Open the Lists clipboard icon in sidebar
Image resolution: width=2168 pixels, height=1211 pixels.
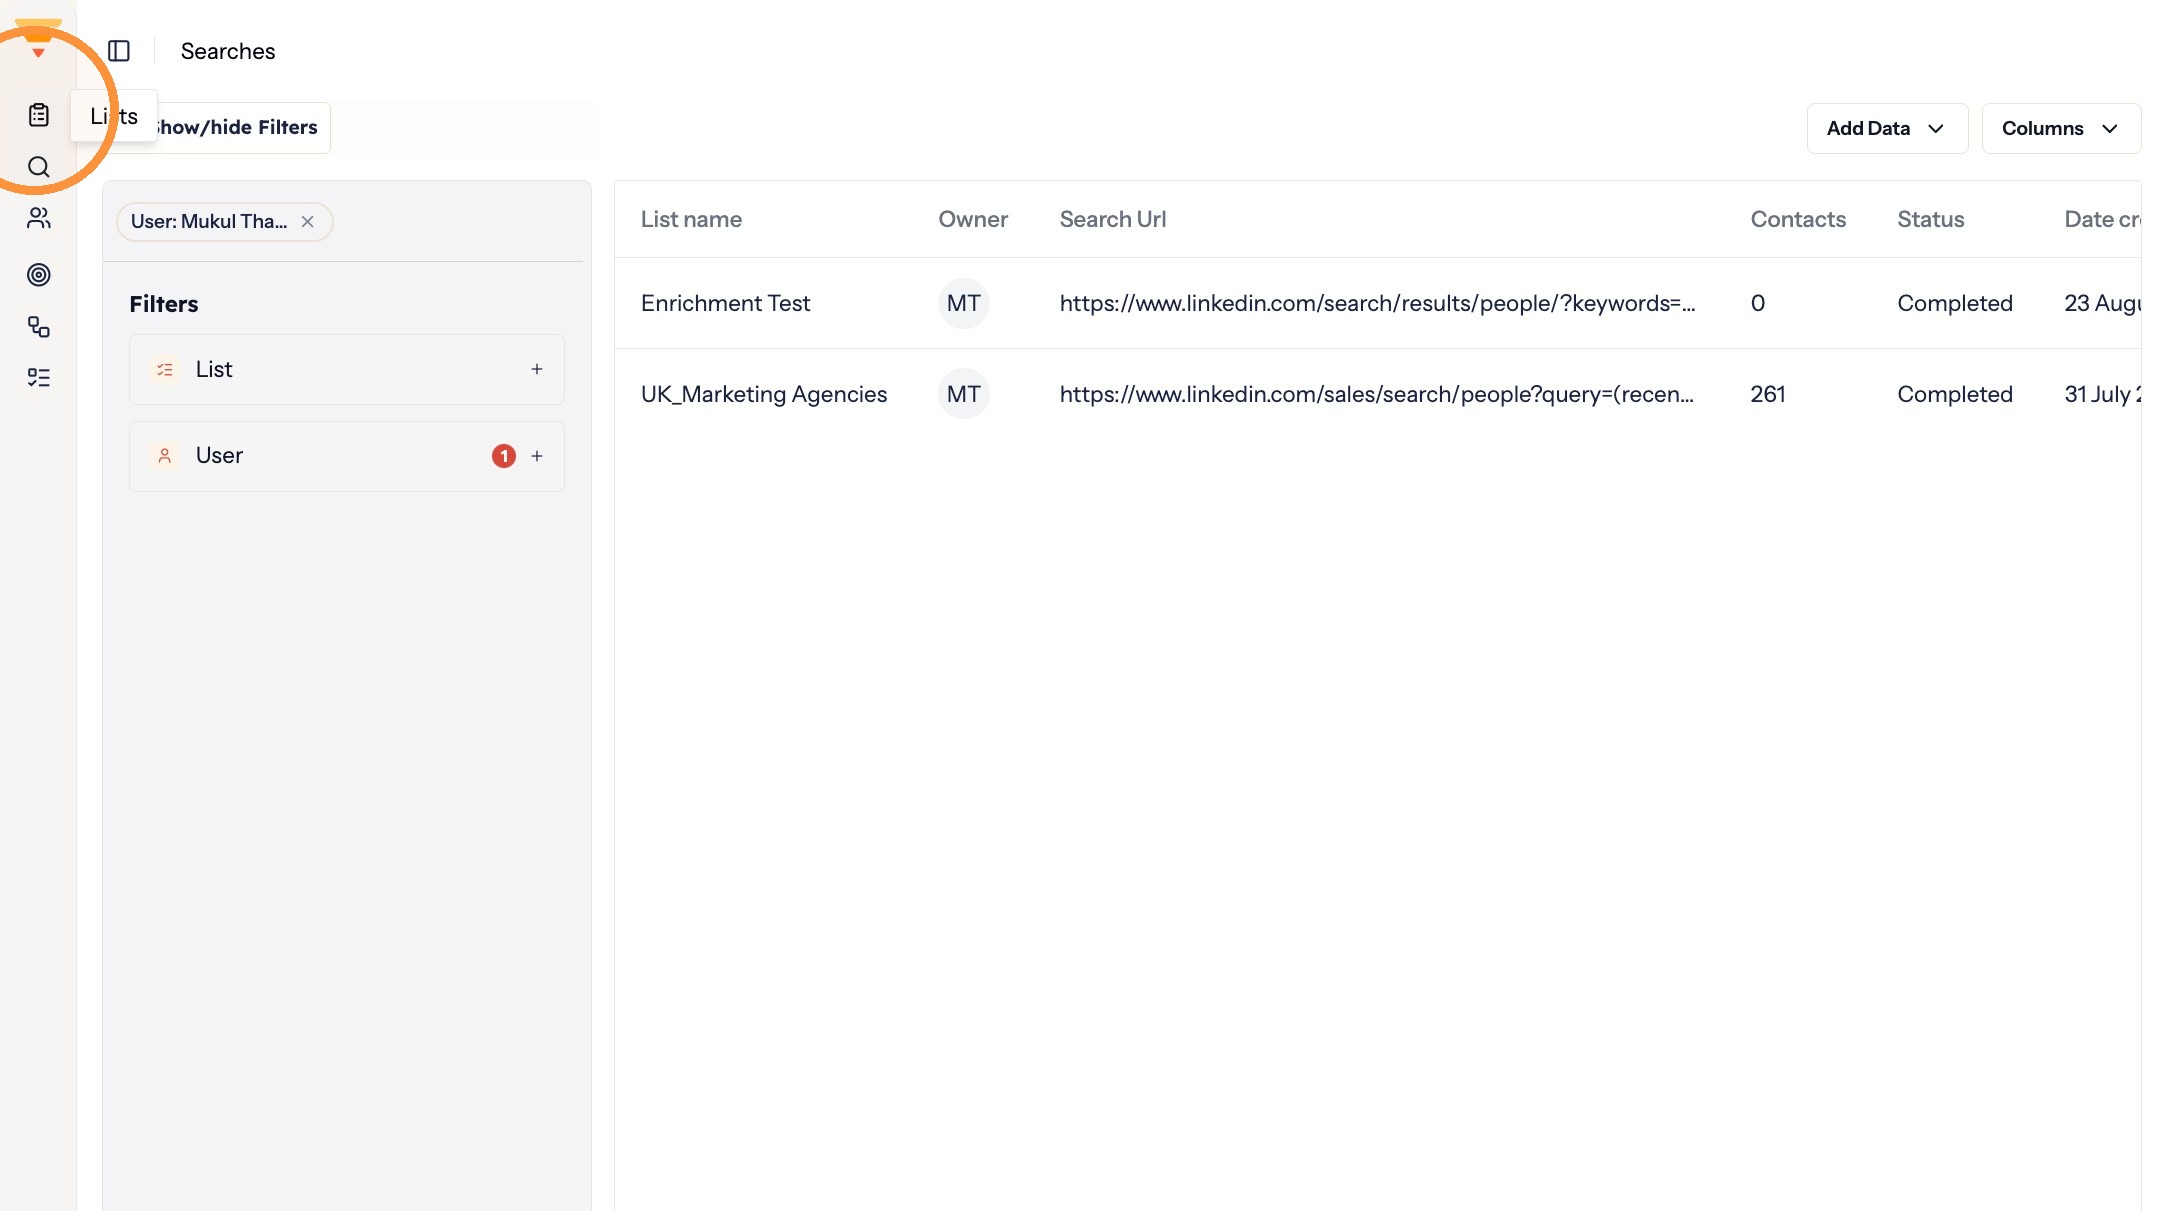click(x=39, y=115)
